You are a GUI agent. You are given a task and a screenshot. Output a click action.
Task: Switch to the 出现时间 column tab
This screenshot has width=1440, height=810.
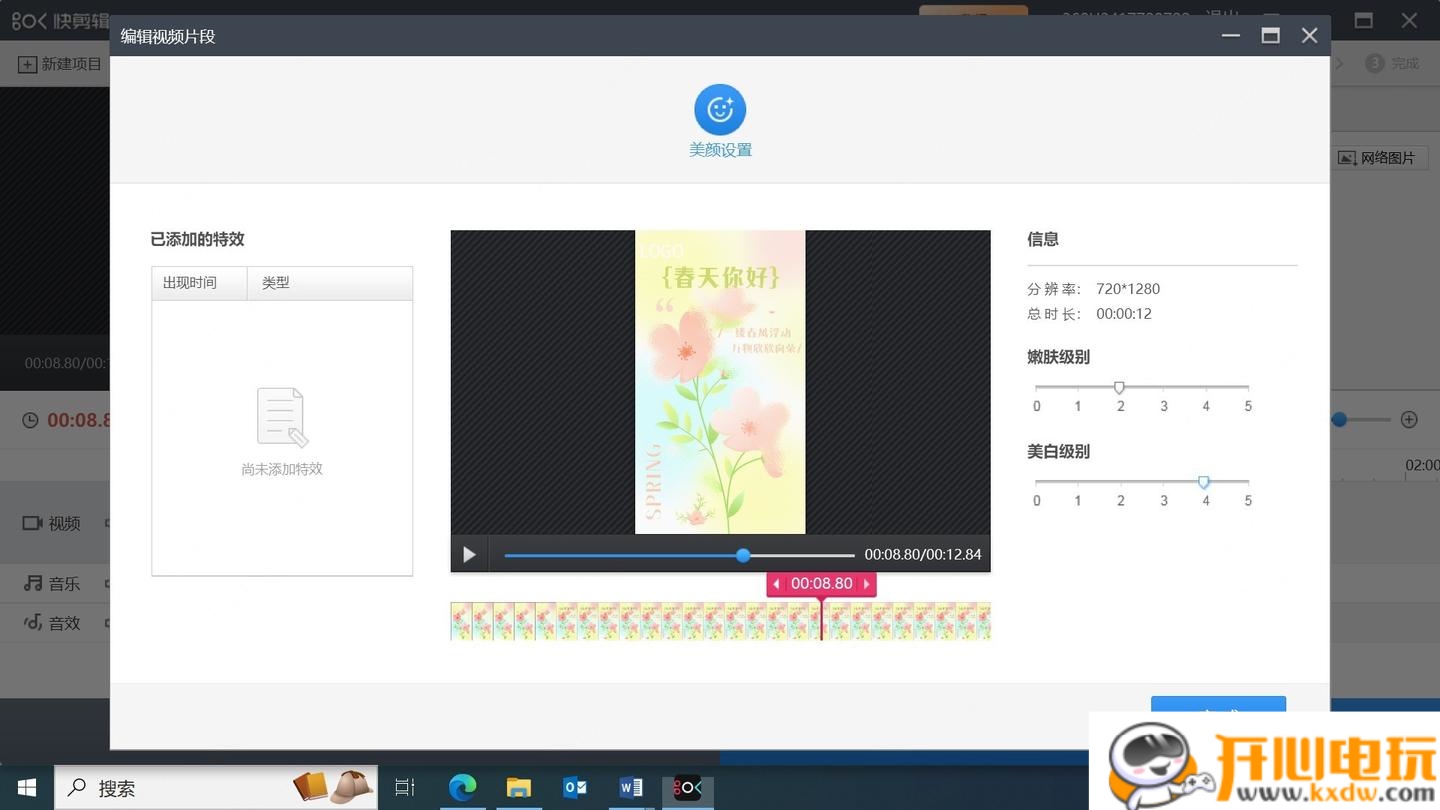[192, 283]
